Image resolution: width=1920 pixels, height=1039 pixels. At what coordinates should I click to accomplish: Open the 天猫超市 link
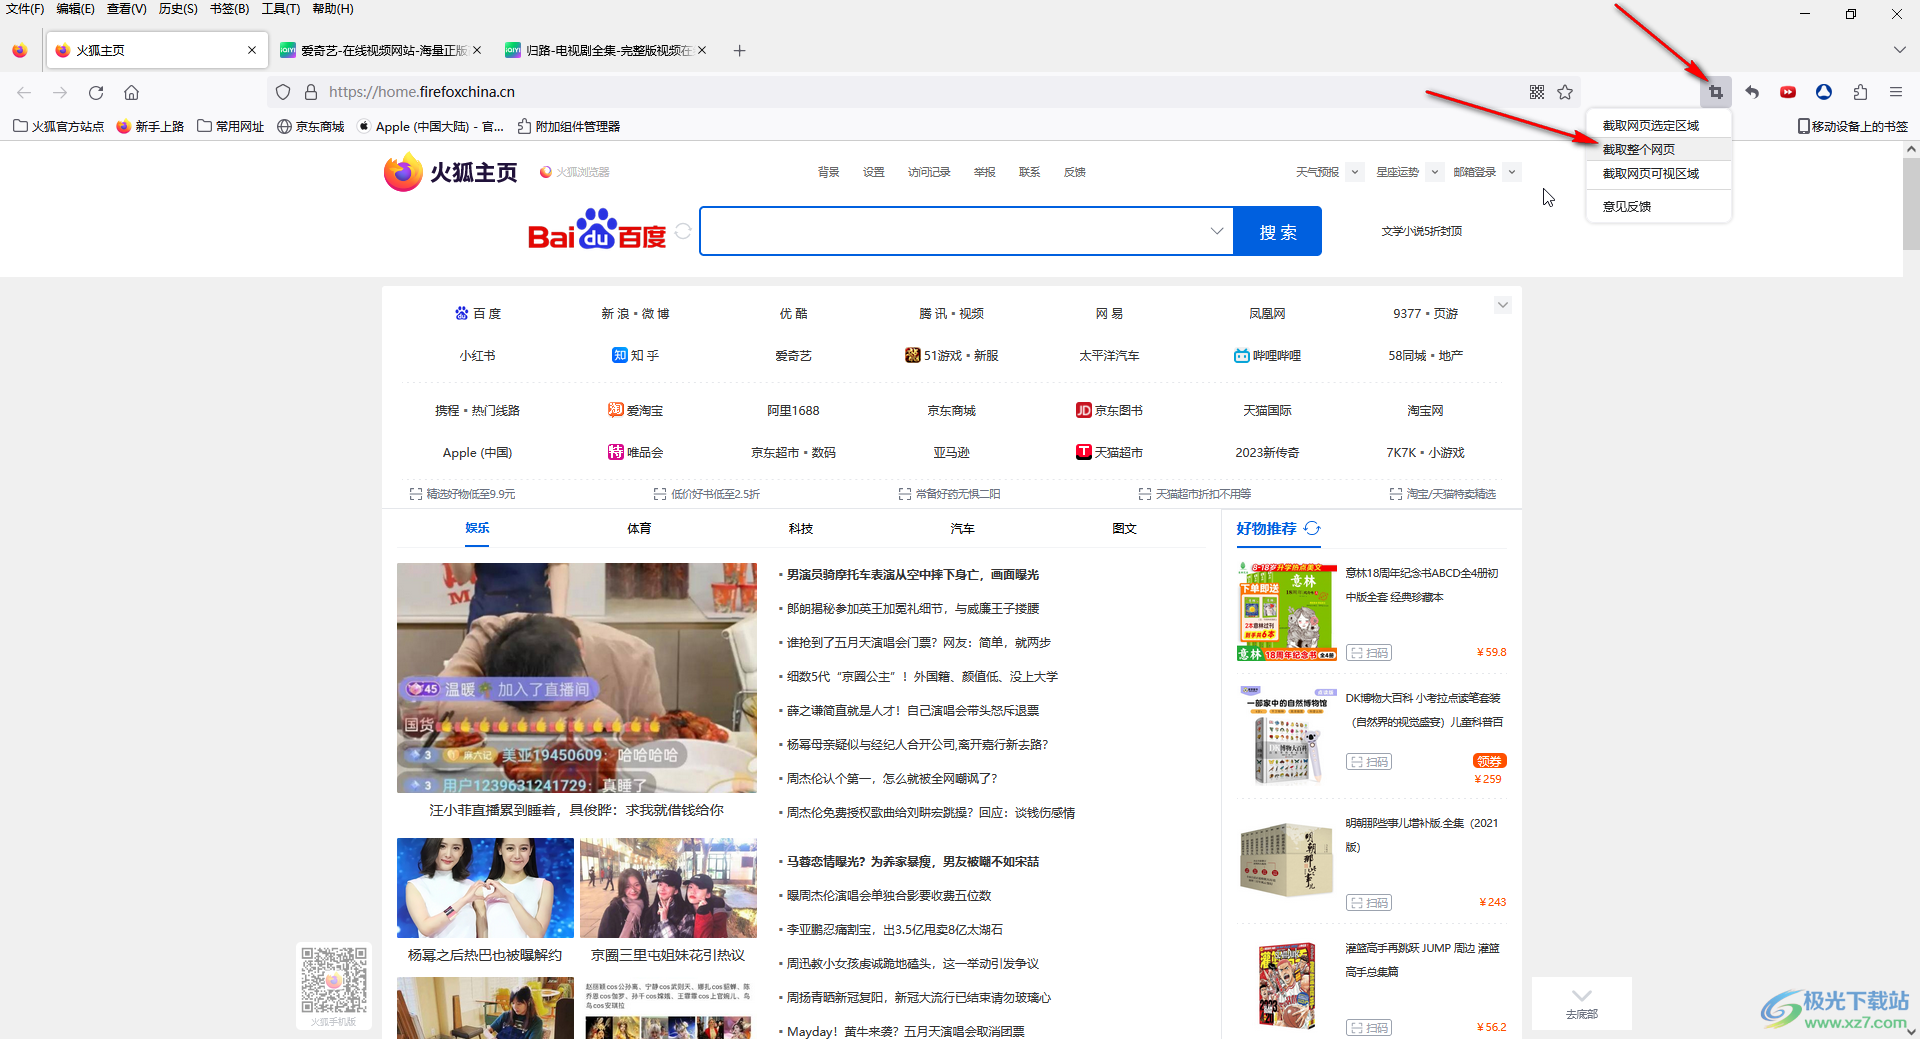click(x=1109, y=452)
